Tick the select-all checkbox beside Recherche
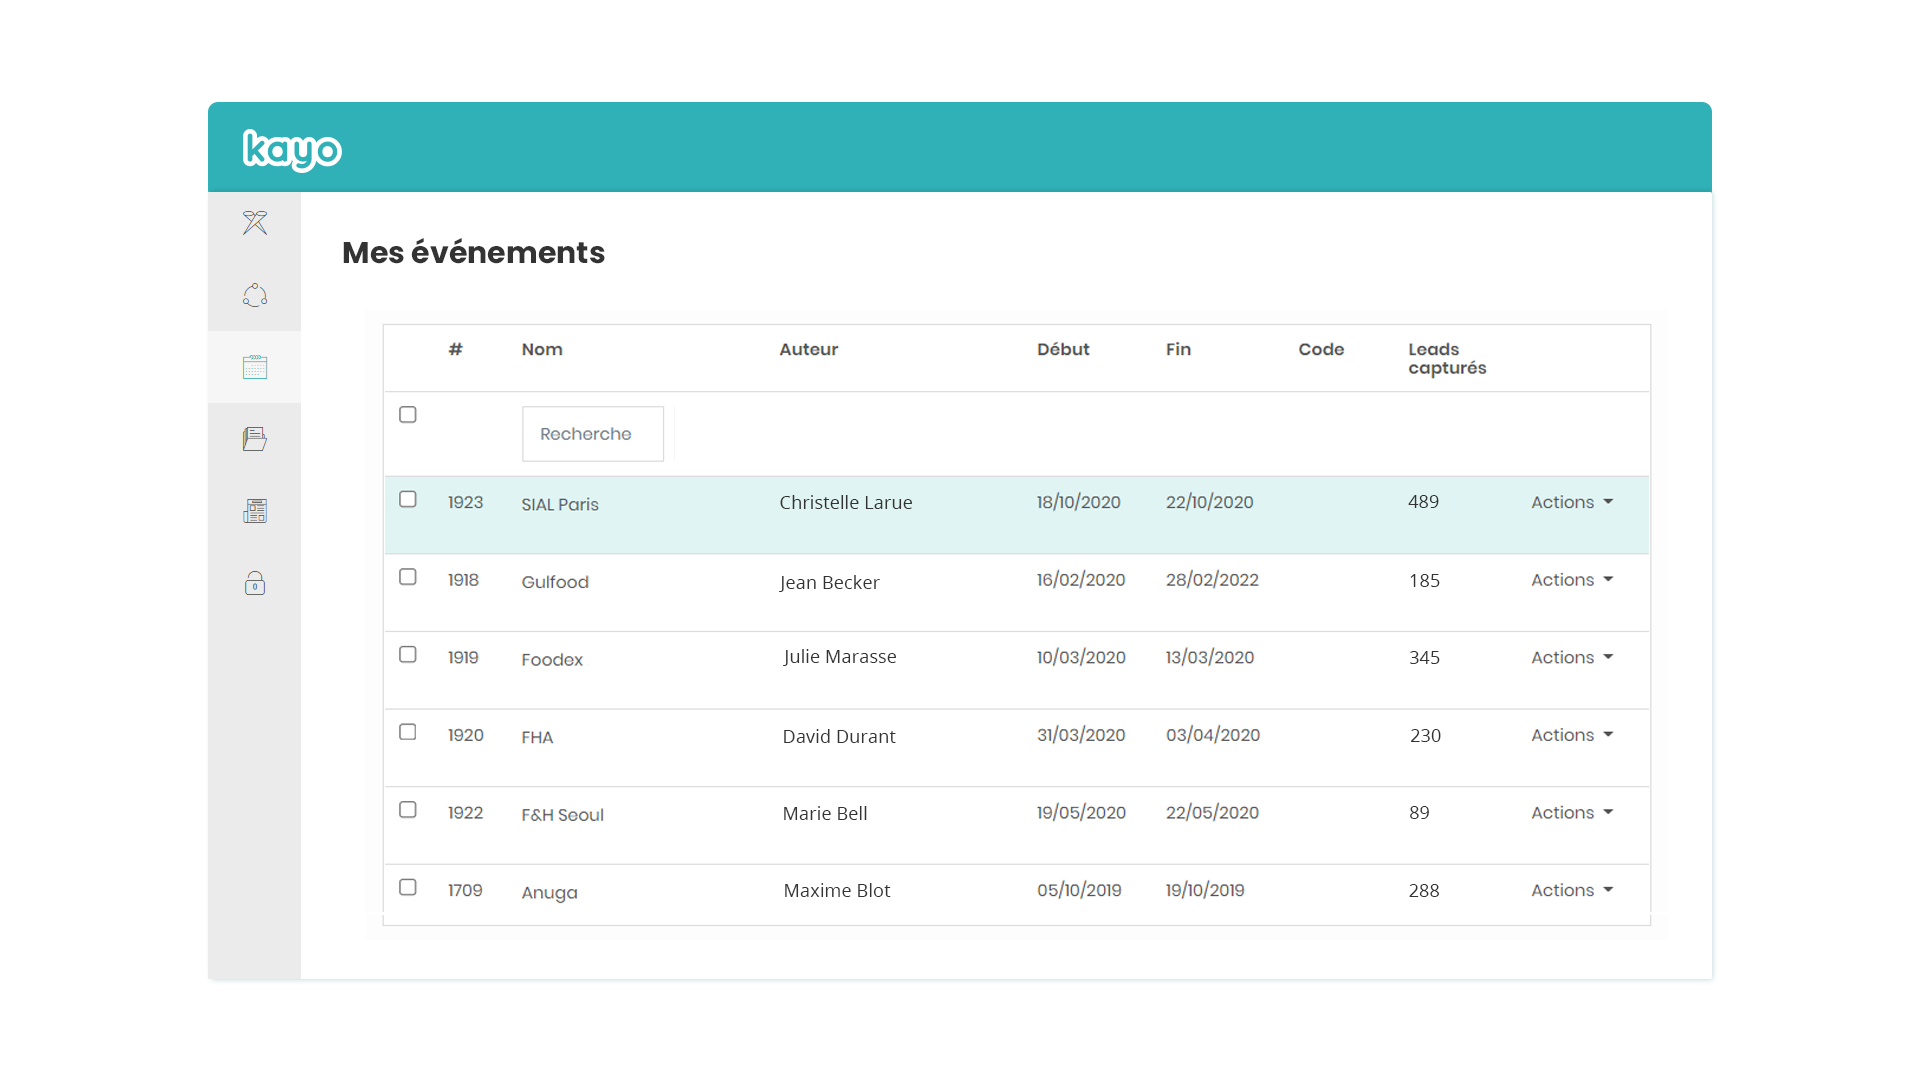This screenshot has width=1920, height=1080. click(x=408, y=415)
